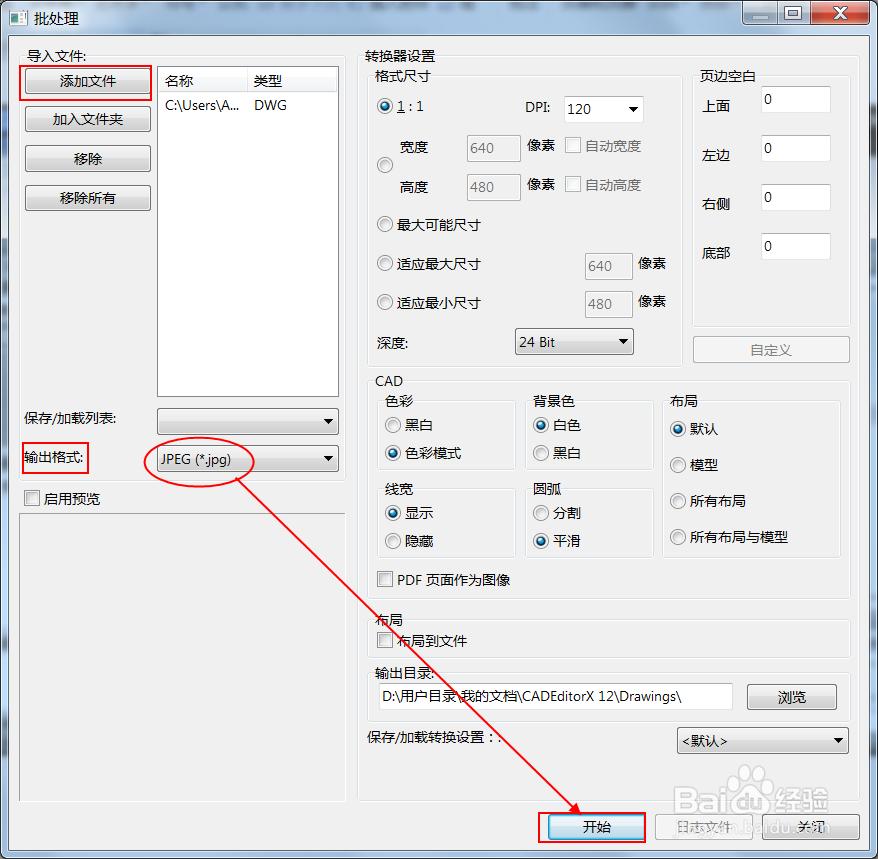Click 浏览 to browse output directory
Image resolution: width=878 pixels, height=859 pixels.
(x=792, y=696)
